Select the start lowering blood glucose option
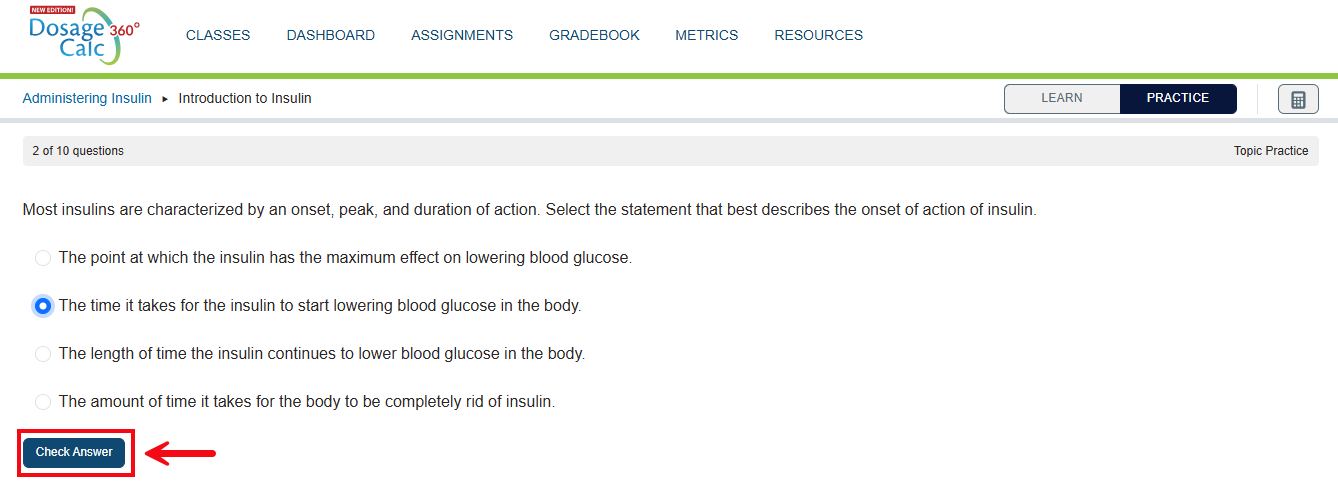The image size is (1338, 498). pyautogui.click(x=43, y=306)
